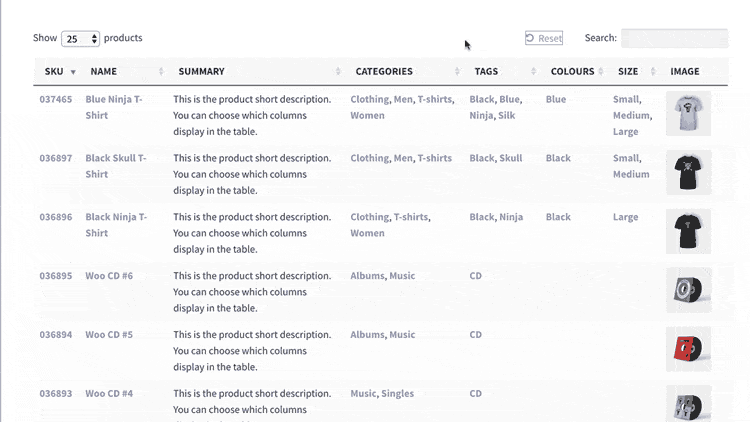Viewport: 750px width, 422px height.
Task: Open SKU 036897 link
Action: [55, 158]
